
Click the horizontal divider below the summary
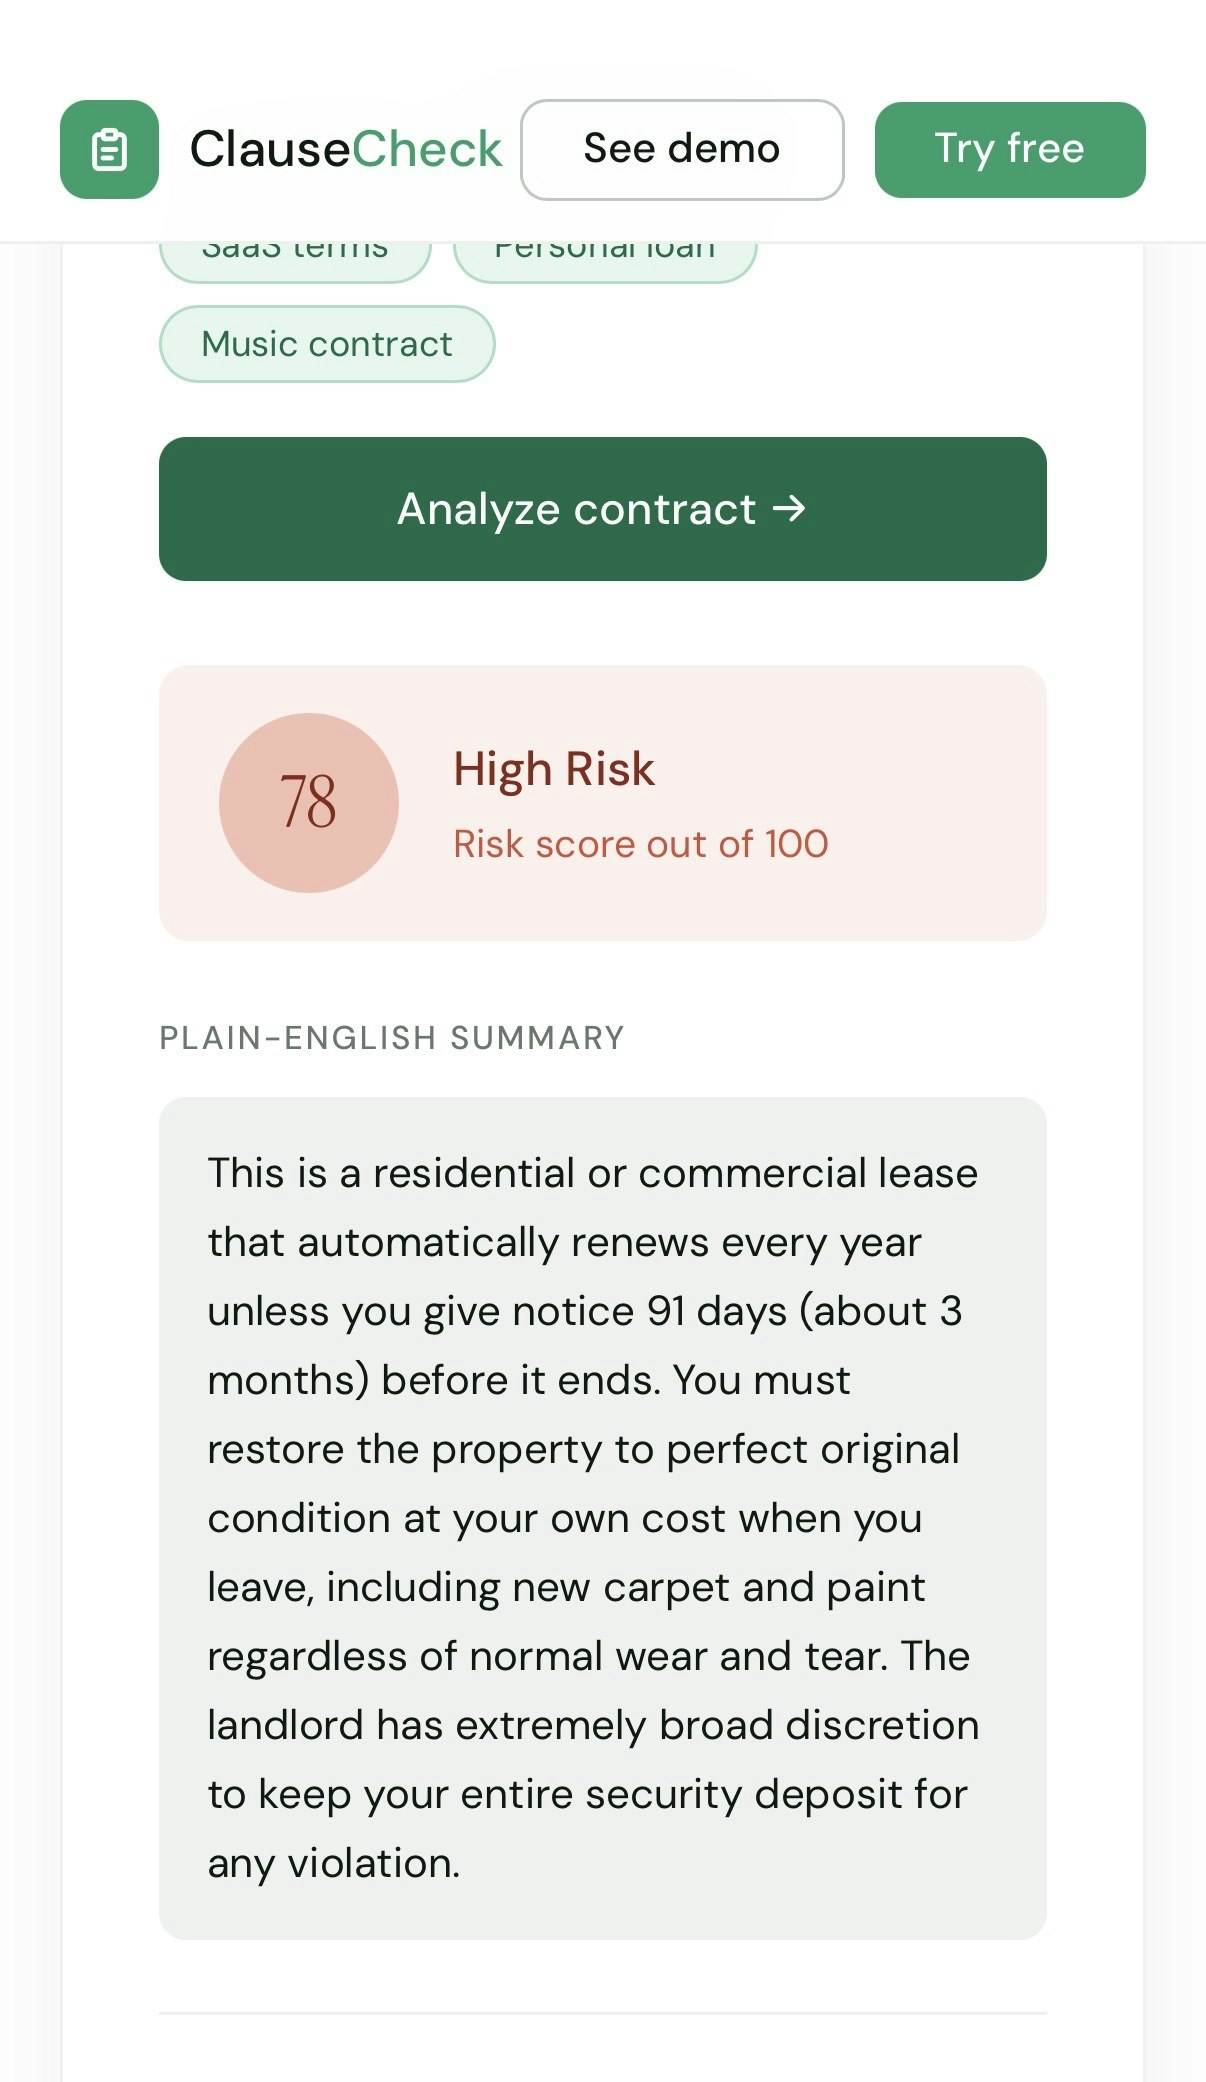602,2013
